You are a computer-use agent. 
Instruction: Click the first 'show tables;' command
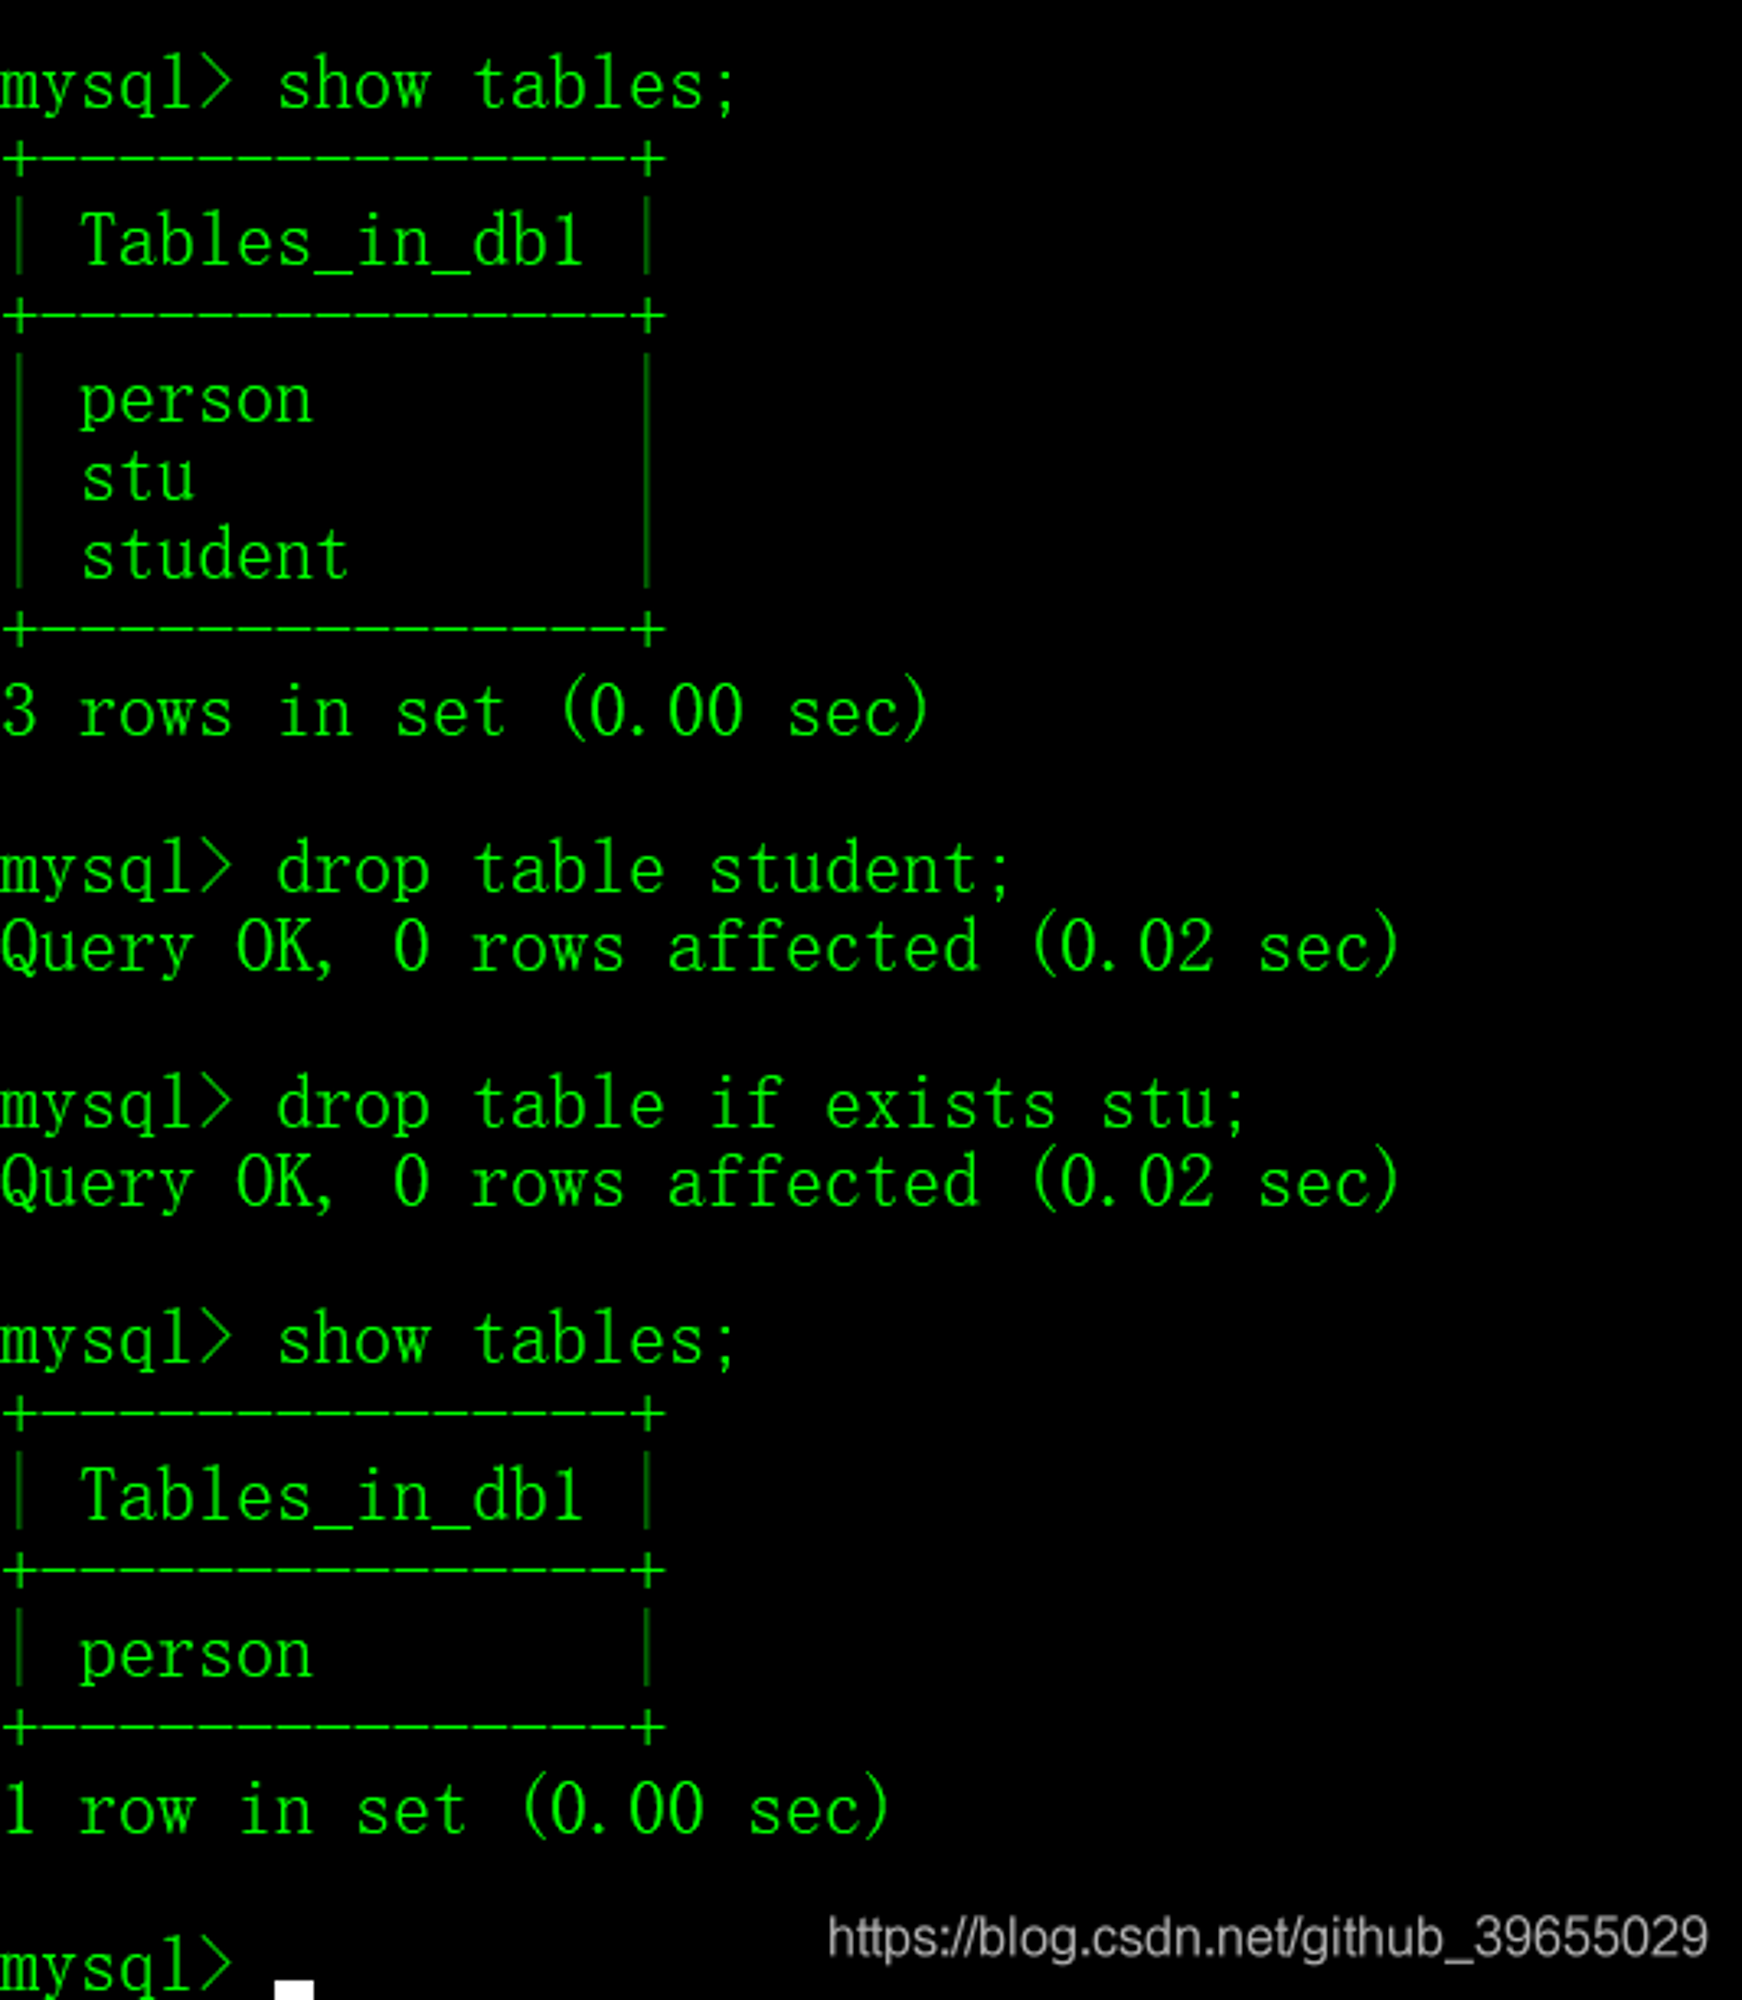click(x=506, y=86)
